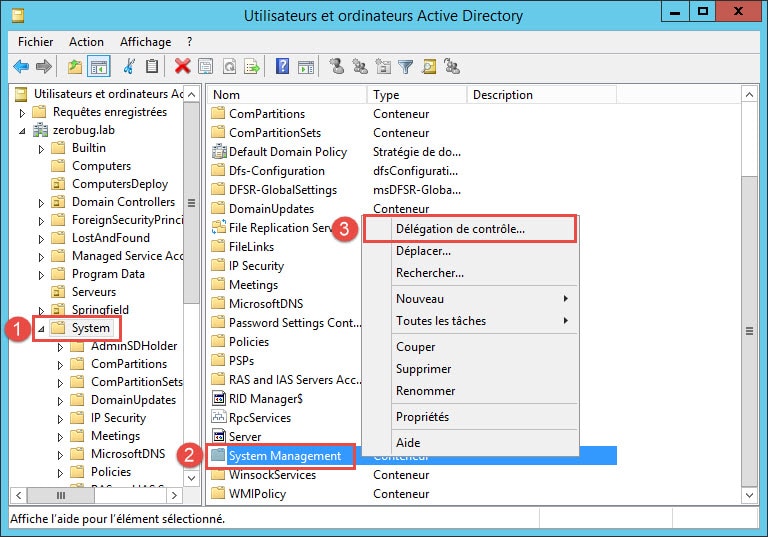This screenshot has width=768, height=537.
Task: Choose Délégation de contrôle... from context menu
Action: [470, 229]
